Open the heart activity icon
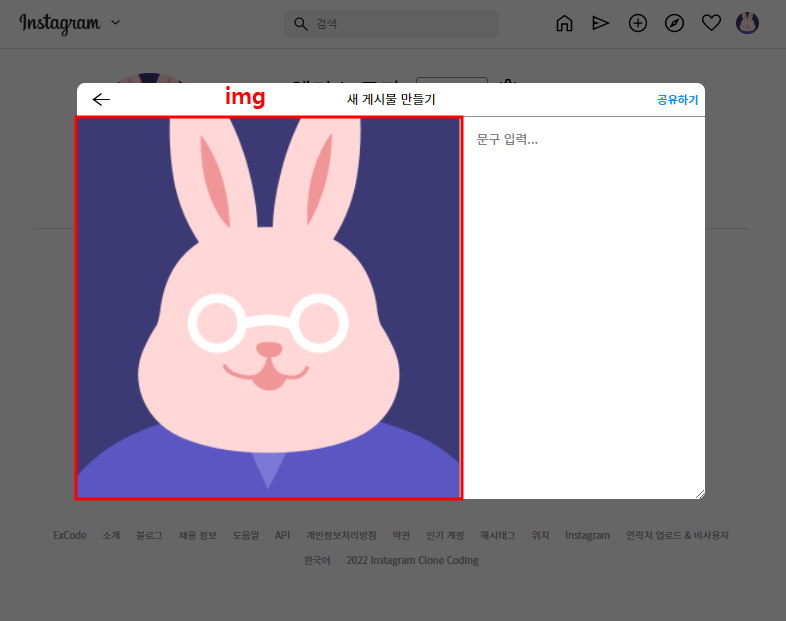This screenshot has width=786, height=621. click(711, 23)
